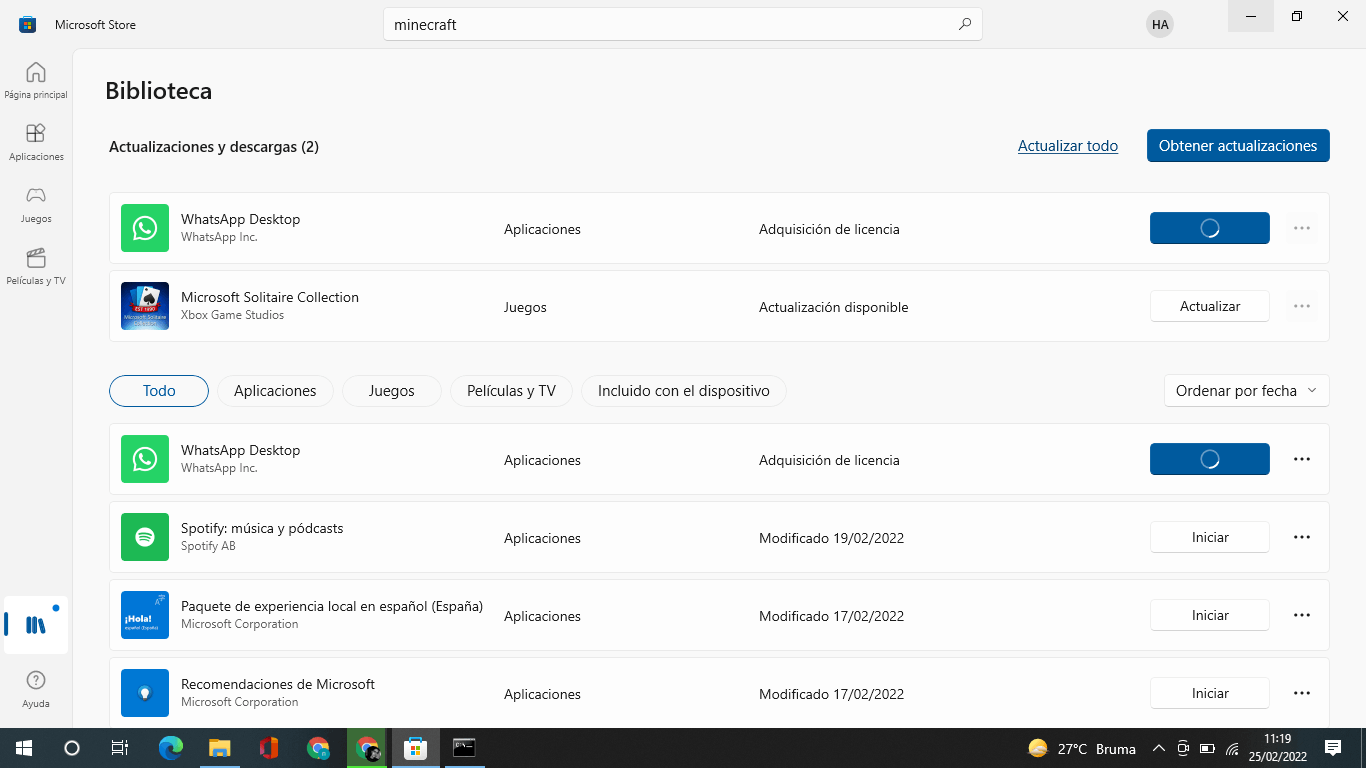This screenshot has width=1366, height=768.
Task: Open the notification center icon
Action: click(1333, 748)
